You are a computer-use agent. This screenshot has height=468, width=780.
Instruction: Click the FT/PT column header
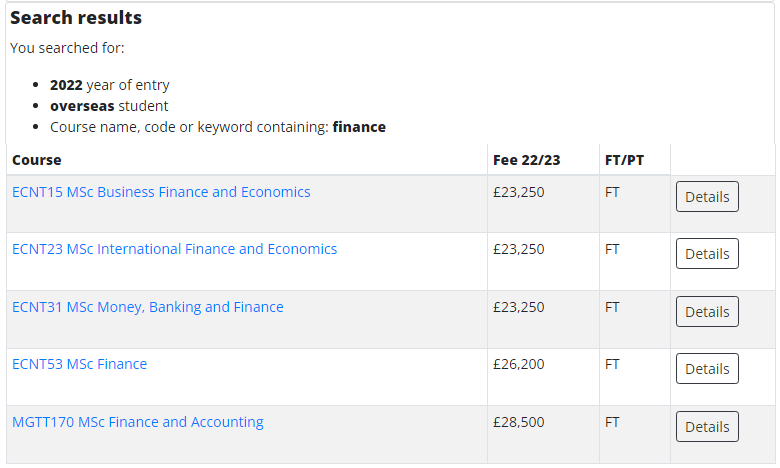(x=625, y=160)
